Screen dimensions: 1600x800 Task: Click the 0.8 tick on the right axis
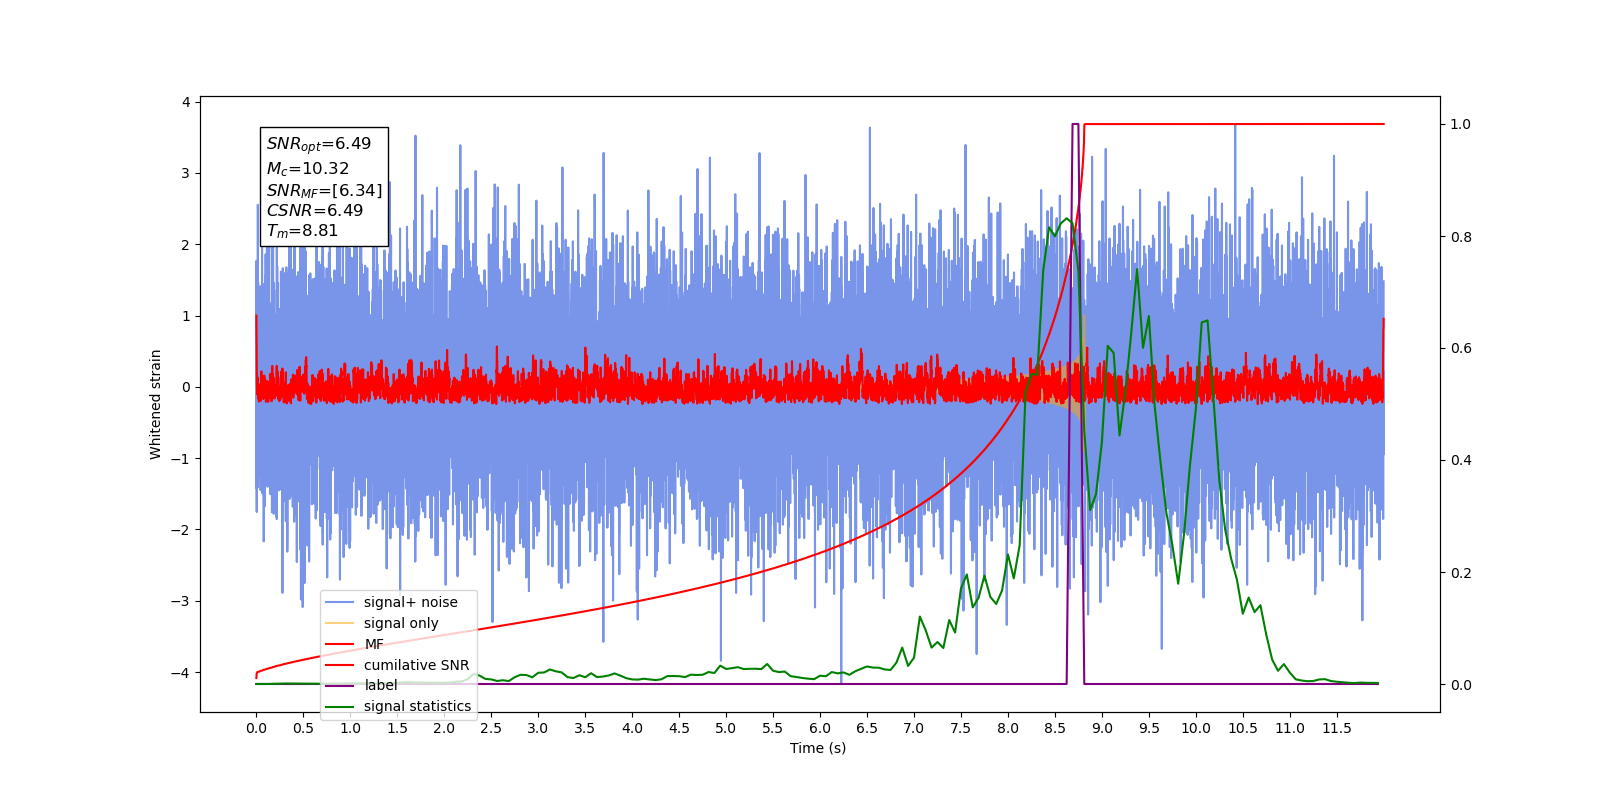[1461, 237]
